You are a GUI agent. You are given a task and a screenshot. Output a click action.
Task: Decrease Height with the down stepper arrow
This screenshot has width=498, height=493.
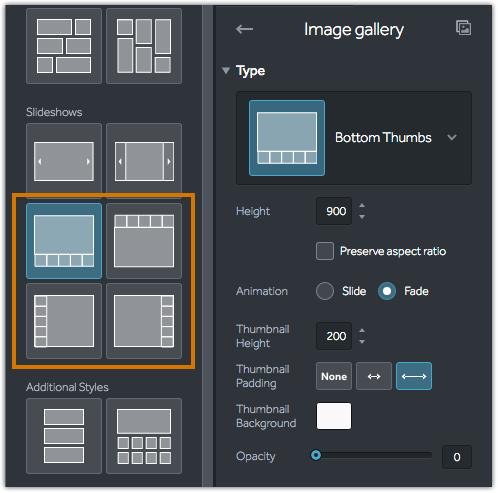362,217
